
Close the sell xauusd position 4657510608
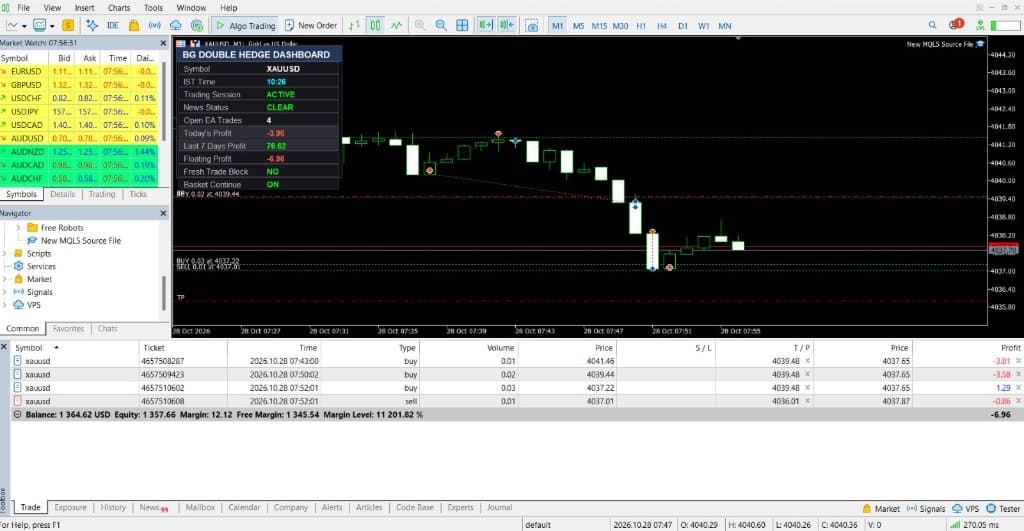click(x=1018, y=401)
